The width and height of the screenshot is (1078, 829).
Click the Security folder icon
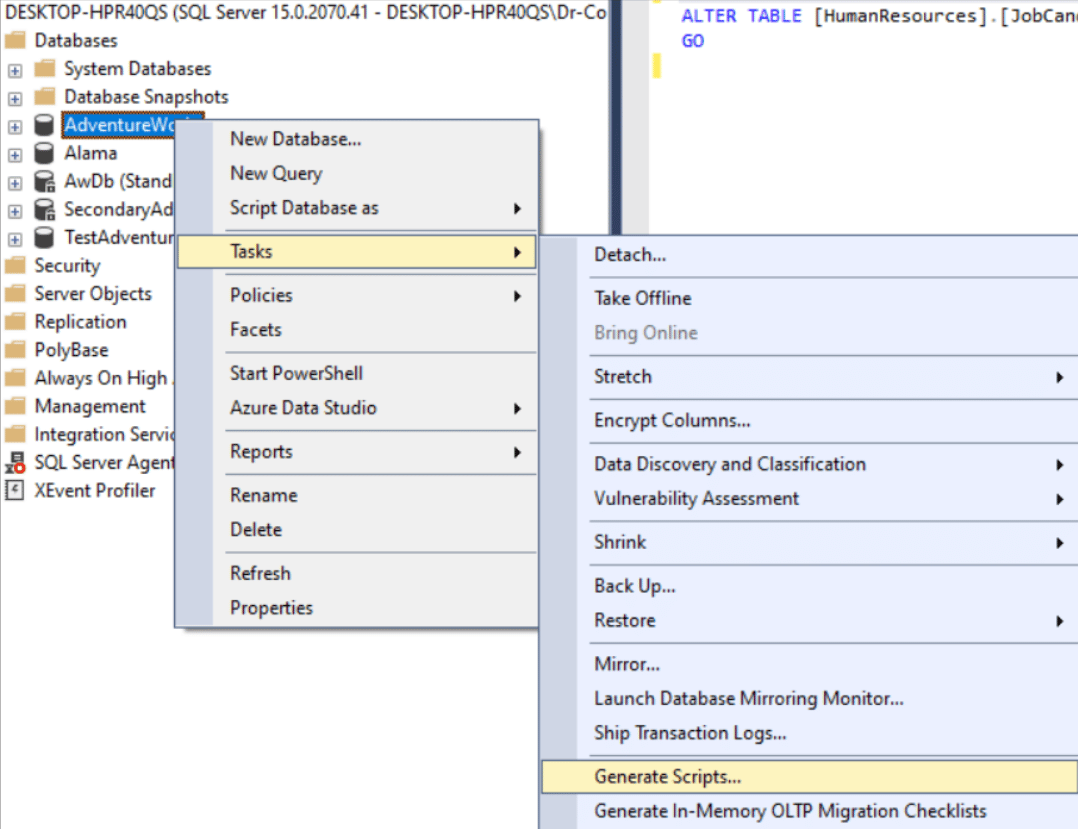[15, 266]
